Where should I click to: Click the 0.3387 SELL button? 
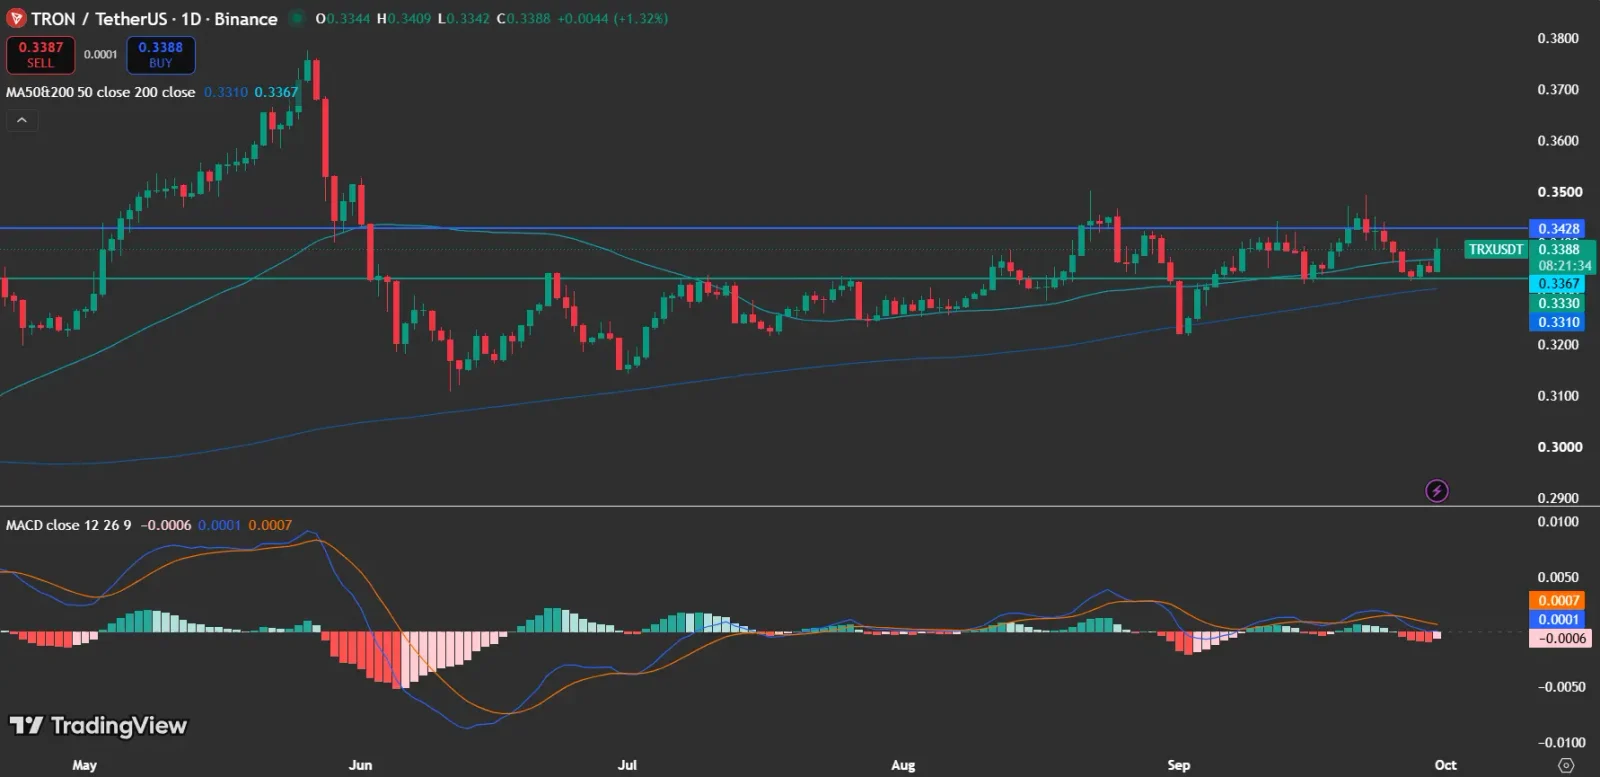(41, 55)
